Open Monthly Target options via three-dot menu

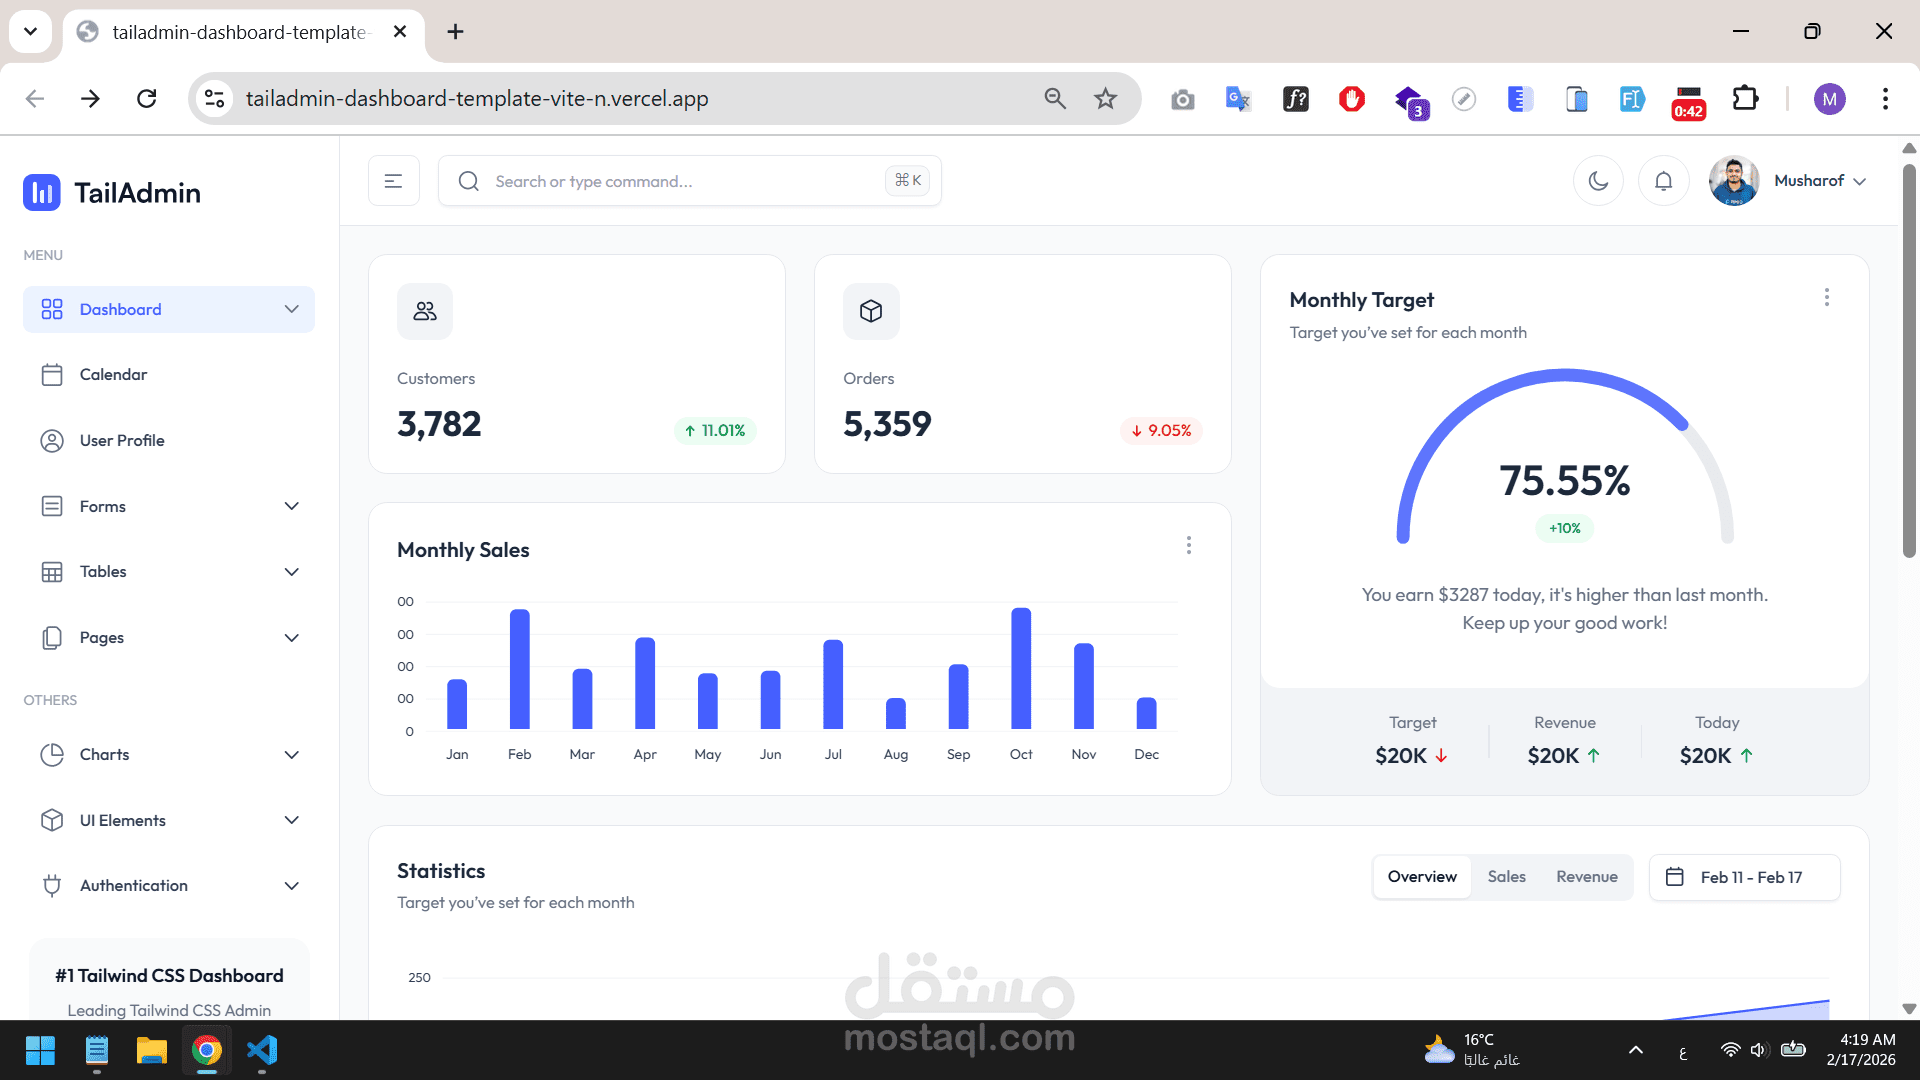click(1826, 297)
